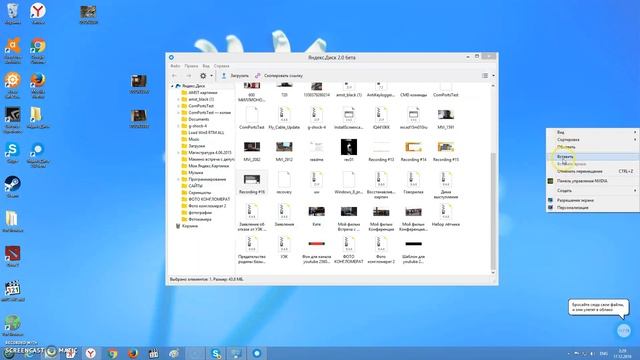Open Панель управления NVIDIA from context menu
This screenshot has height=360, width=640.
[593, 181]
